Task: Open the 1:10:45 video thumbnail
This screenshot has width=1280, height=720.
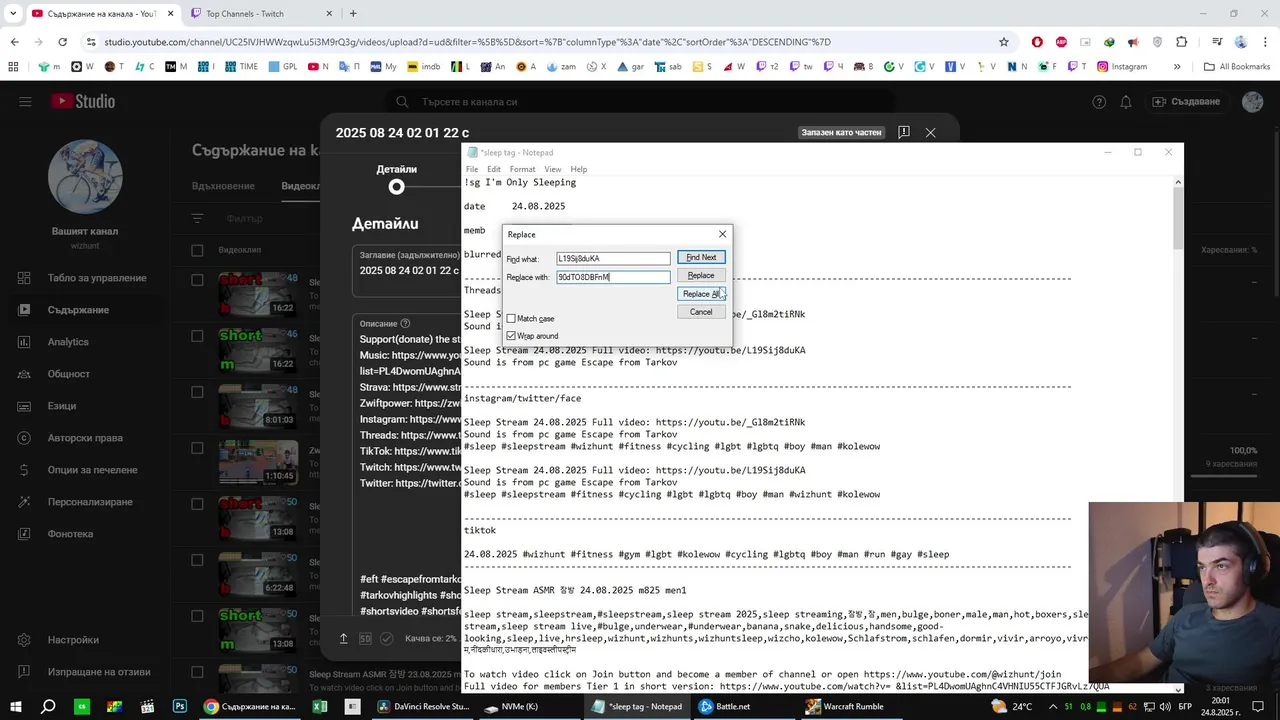Action: click(258, 462)
